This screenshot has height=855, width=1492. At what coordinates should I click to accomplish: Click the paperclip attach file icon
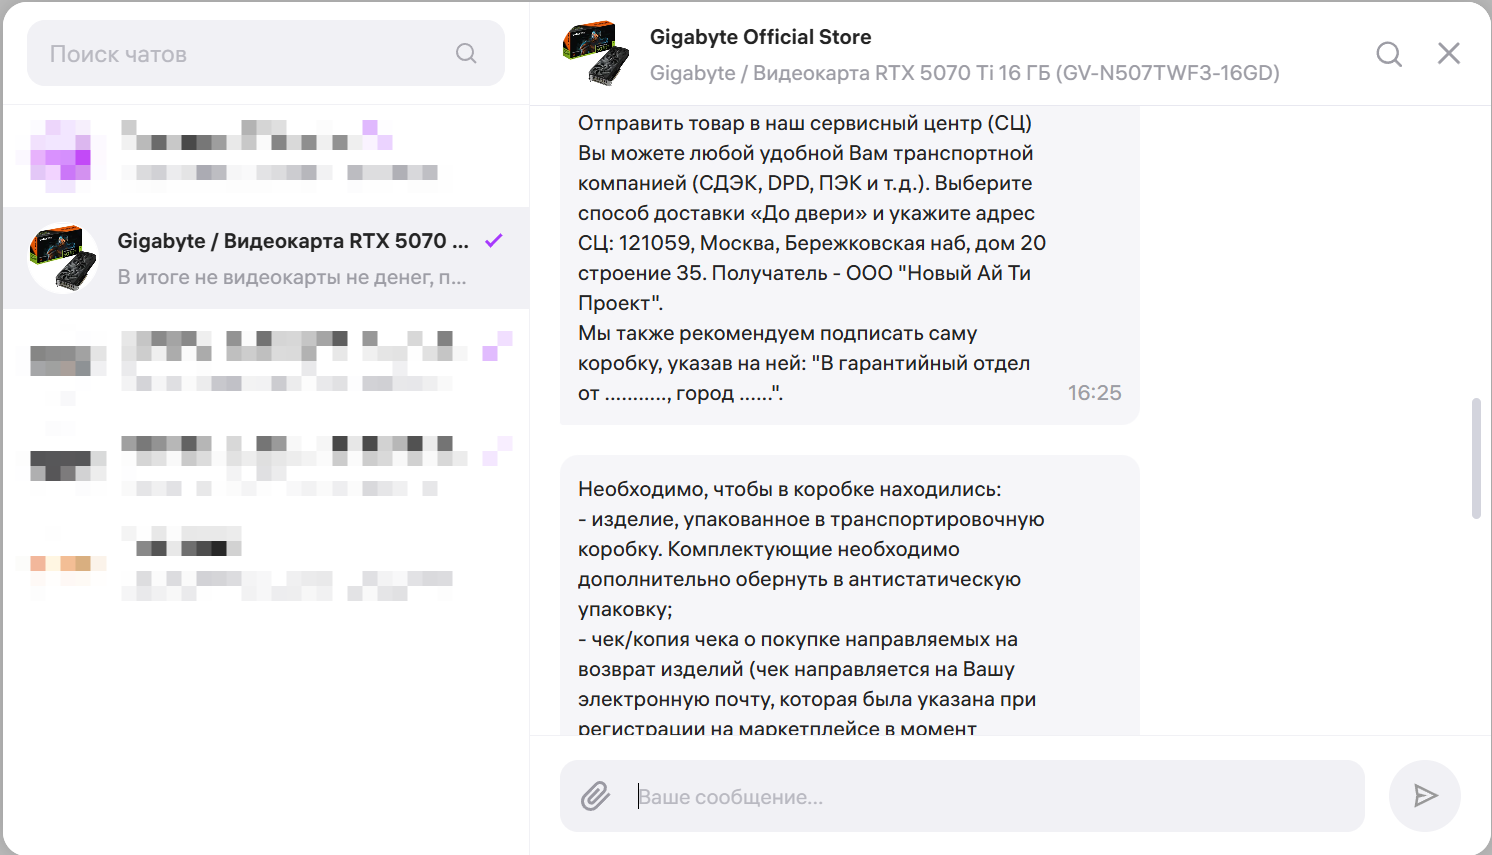click(596, 796)
